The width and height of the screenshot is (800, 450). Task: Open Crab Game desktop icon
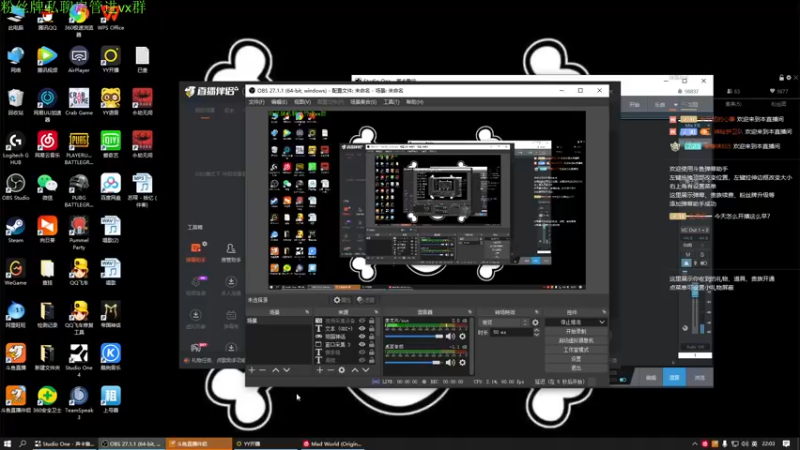click(79, 102)
